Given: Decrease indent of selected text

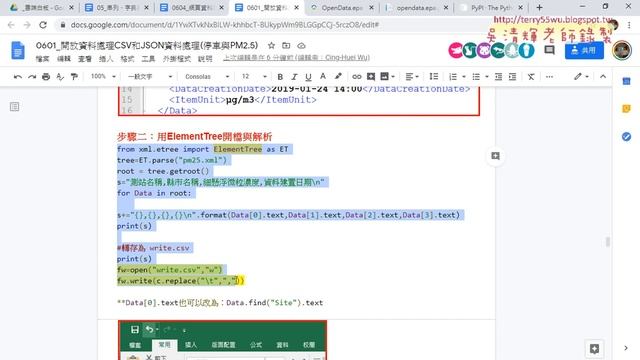Looking at the screenshot, I should coord(498,77).
